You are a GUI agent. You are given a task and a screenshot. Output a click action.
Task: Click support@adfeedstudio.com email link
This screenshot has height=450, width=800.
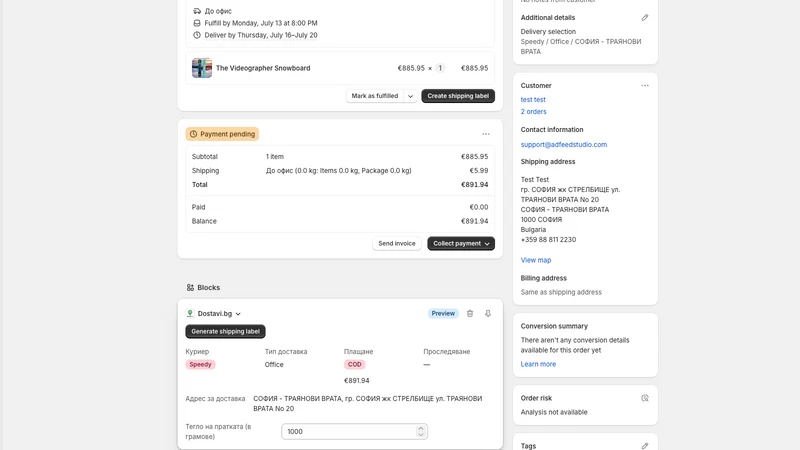coord(564,144)
